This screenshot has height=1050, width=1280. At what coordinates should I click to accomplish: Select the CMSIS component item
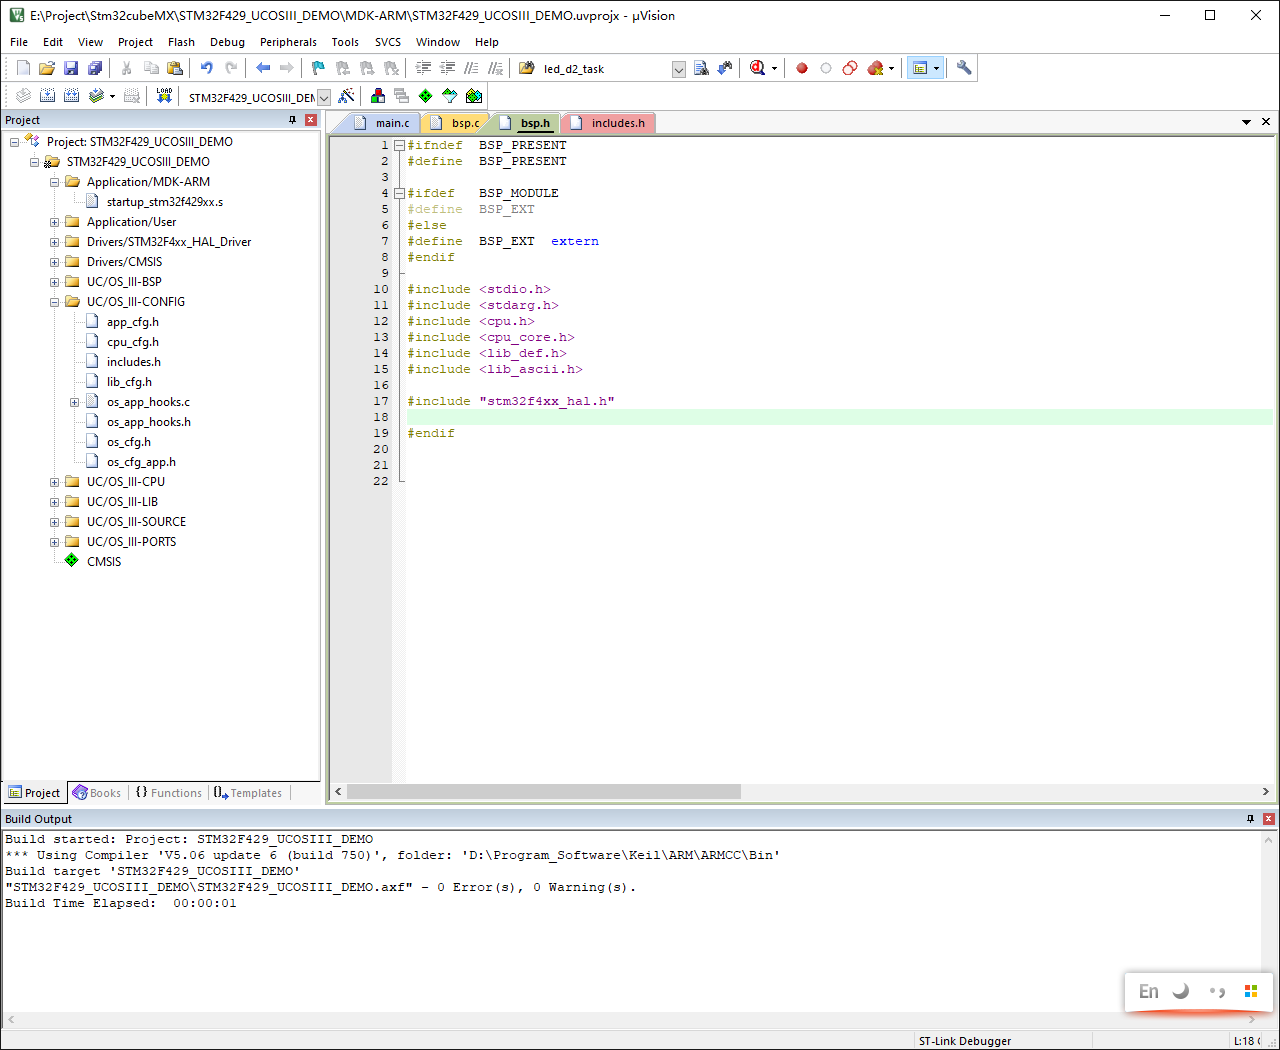pos(104,562)
